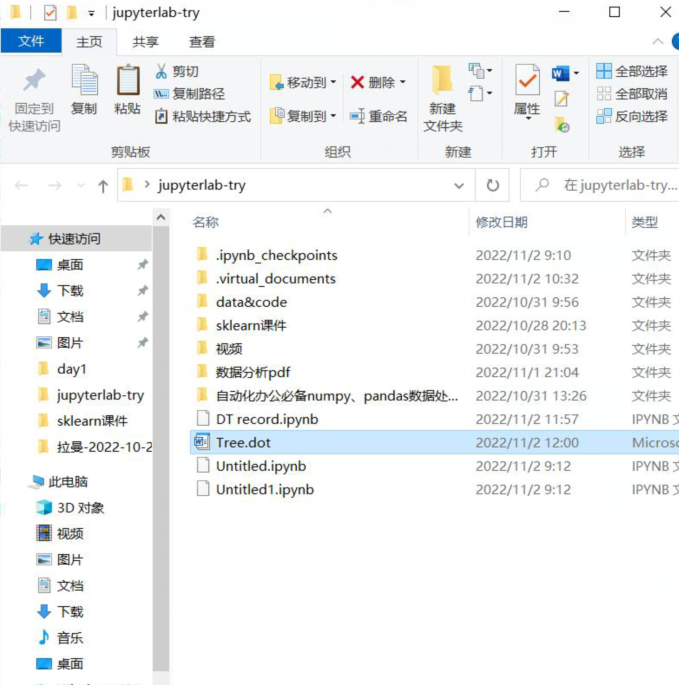679x685 pixels.
Task: Click the red Delete icon
Action: point(357,82)
